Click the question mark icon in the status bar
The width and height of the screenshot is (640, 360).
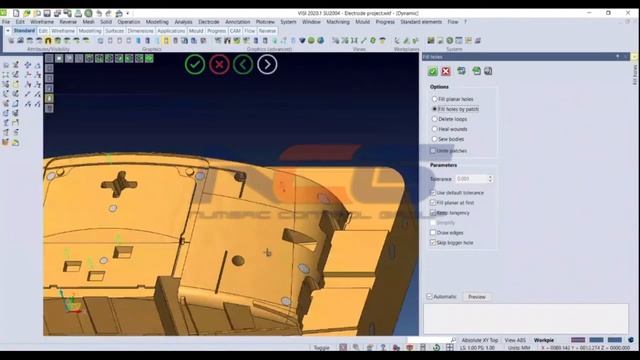tap(383, 347)
